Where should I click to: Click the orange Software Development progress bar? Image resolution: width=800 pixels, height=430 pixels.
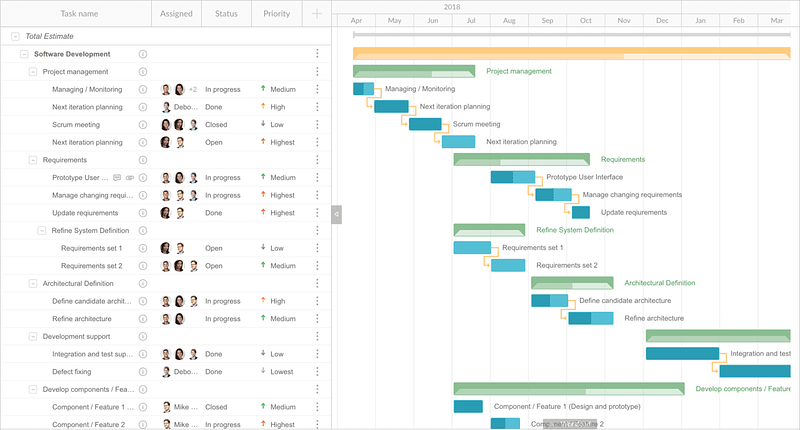coord(571,53)
